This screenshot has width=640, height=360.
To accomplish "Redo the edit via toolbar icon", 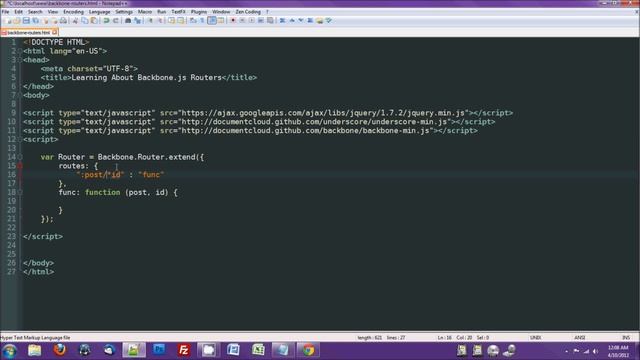I will [116, 20].
